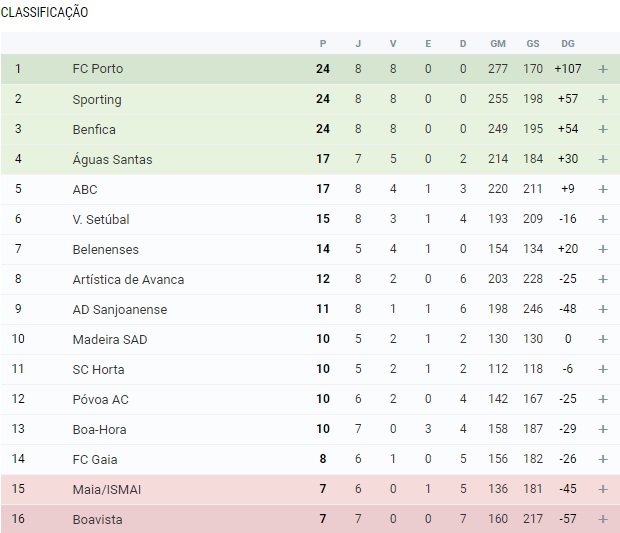The image size is (620, 533).
Task: Expand the Águas Santas row
Action: 603,160
